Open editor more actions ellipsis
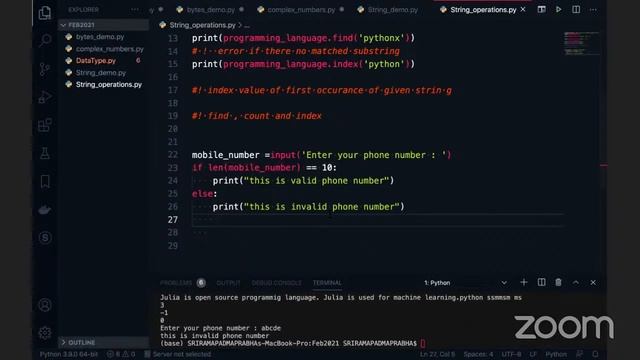The width and height of the screenshot is (640, 360). coord(593,9)
